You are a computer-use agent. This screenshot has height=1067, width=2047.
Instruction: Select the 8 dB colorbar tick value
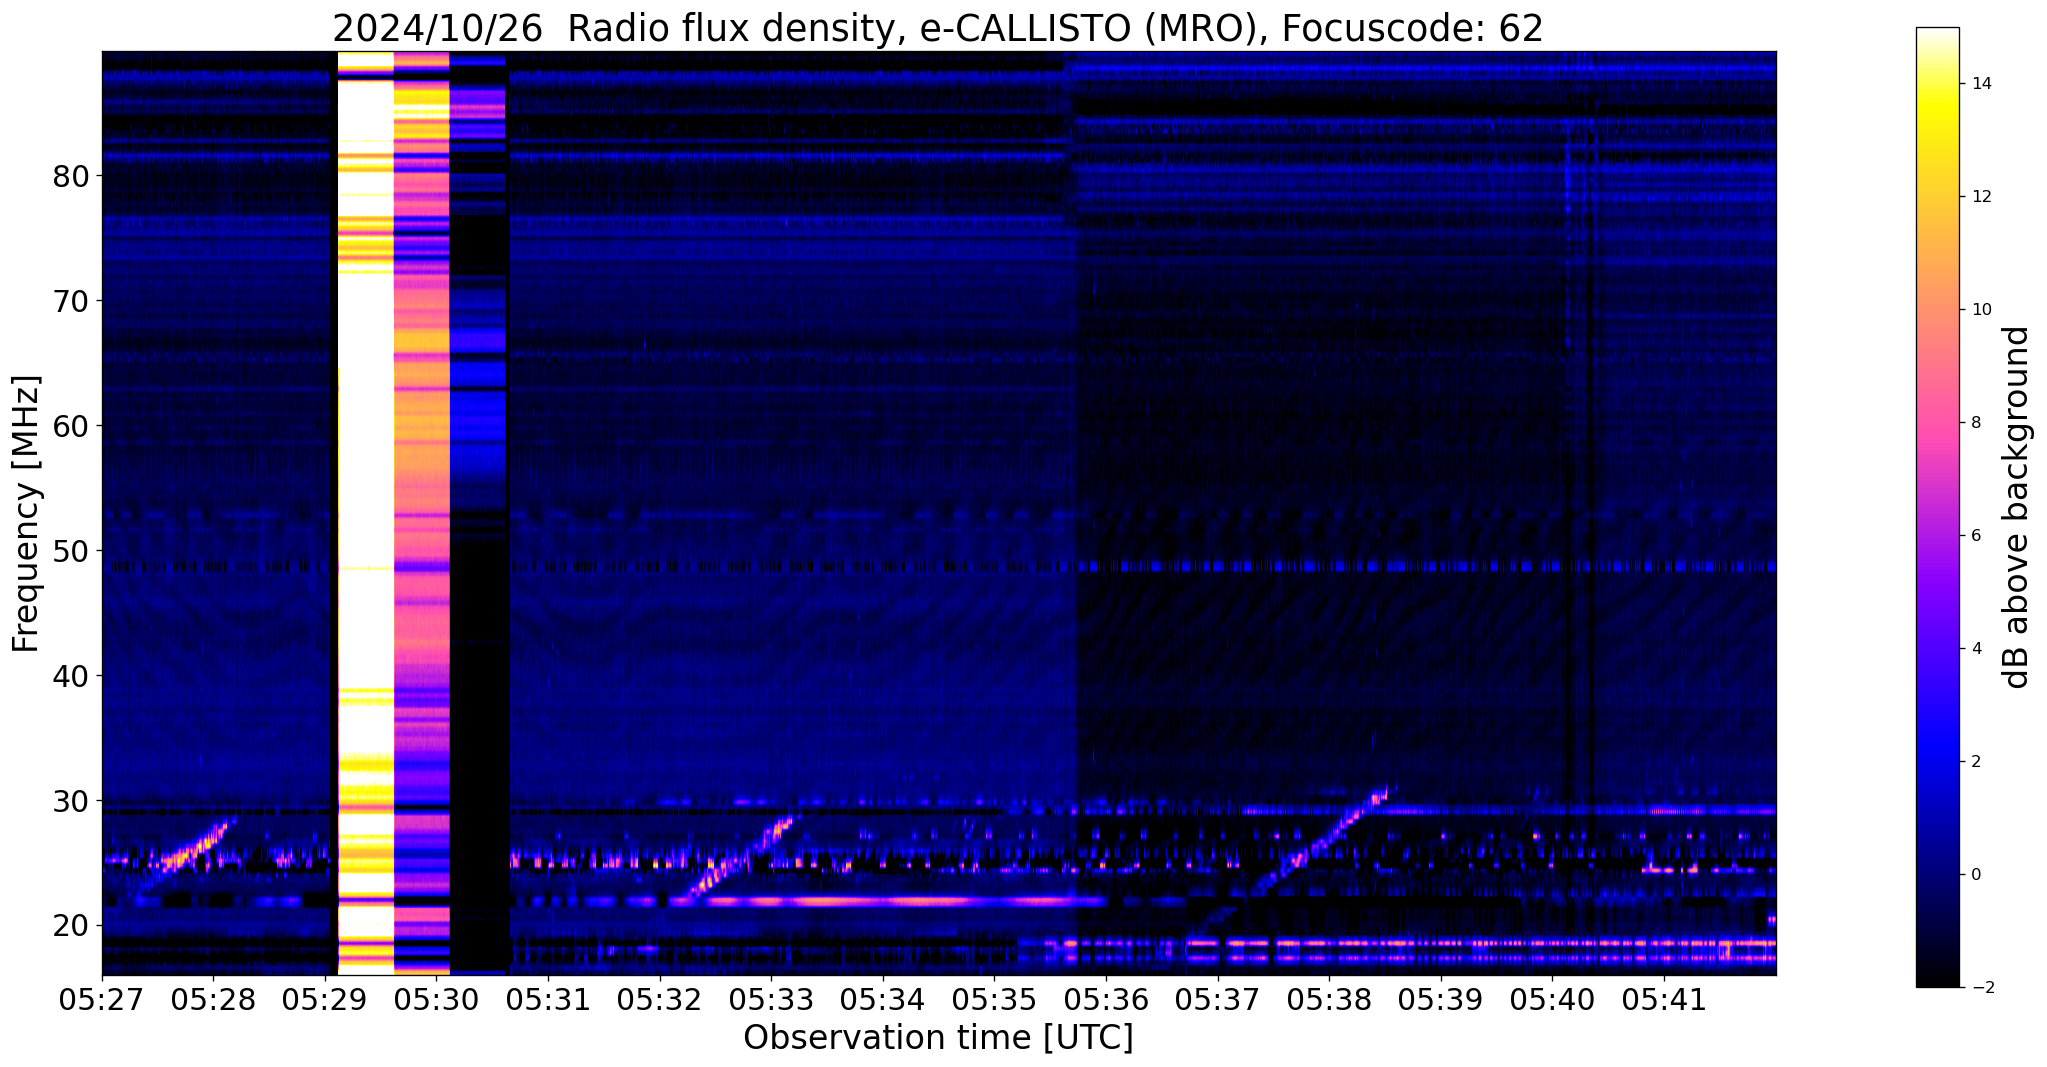tap(1975, 423)
